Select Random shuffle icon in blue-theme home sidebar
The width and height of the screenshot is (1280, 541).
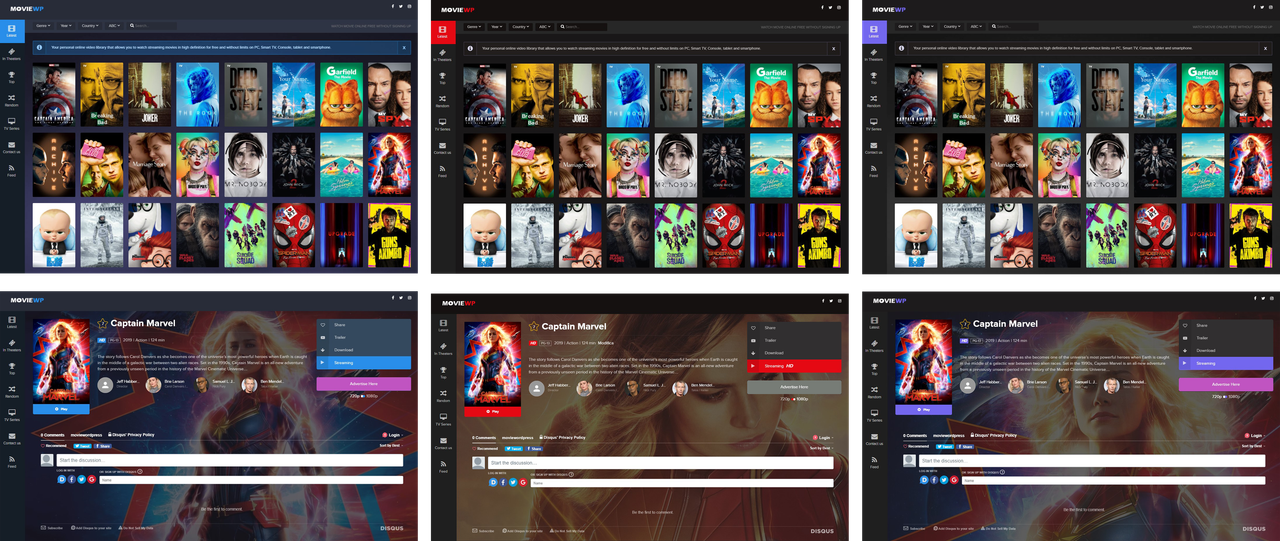pos(11,98)
